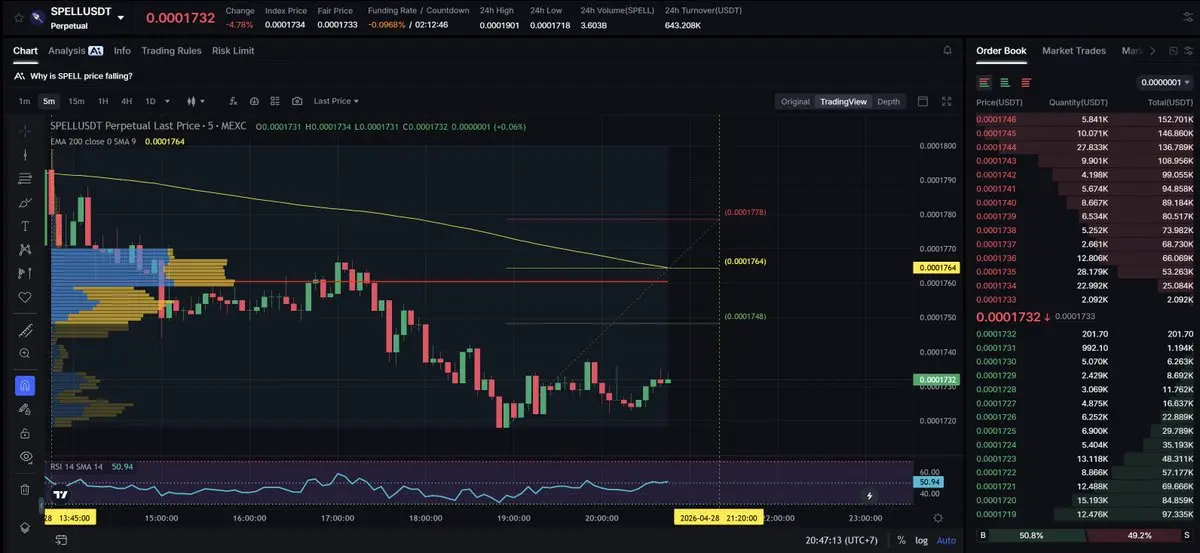Select the trend line drawing tool
This screenshot has height=553, width=1200.
(x=25, y=155)
